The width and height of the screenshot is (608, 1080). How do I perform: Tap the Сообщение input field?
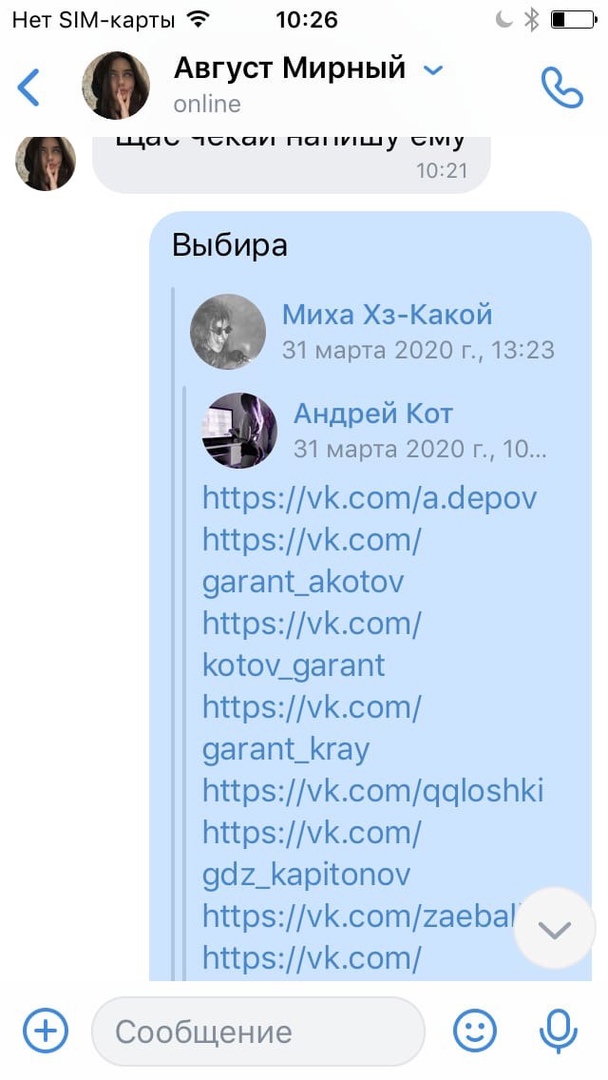(x=258, y=1031)
